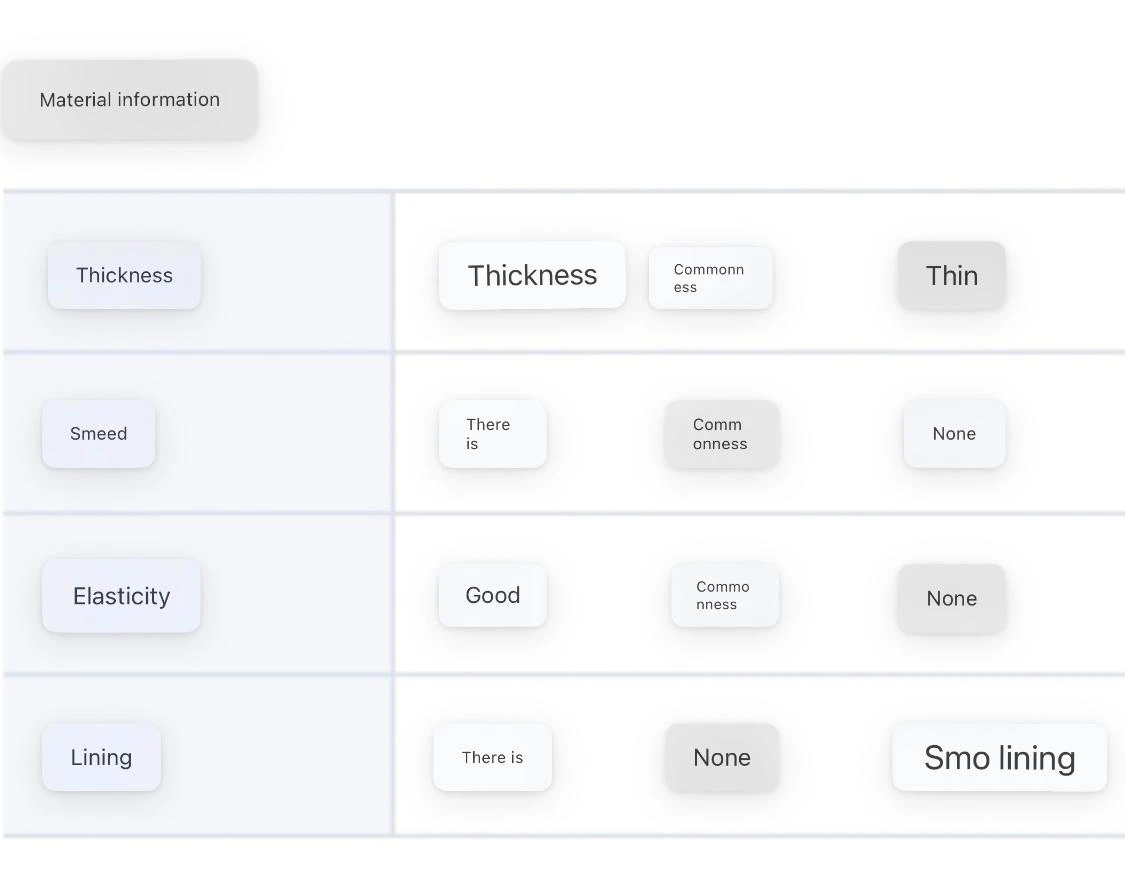This screenshot has width=1125, height=889.
Task: Click the Lining row label
Action: 101,757
